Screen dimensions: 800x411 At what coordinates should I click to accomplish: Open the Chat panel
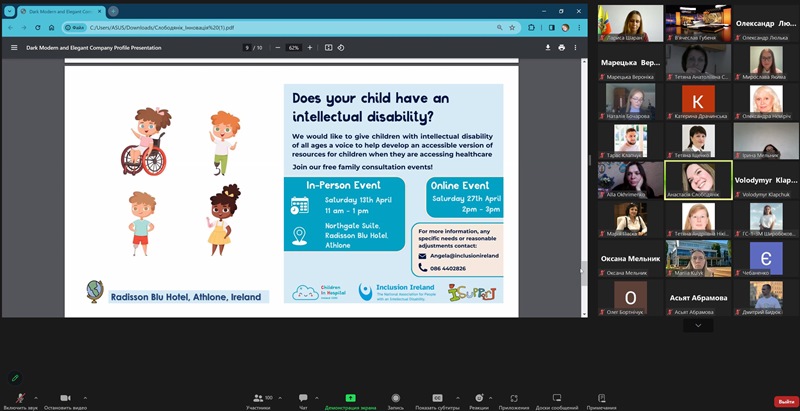coord(303,399)
